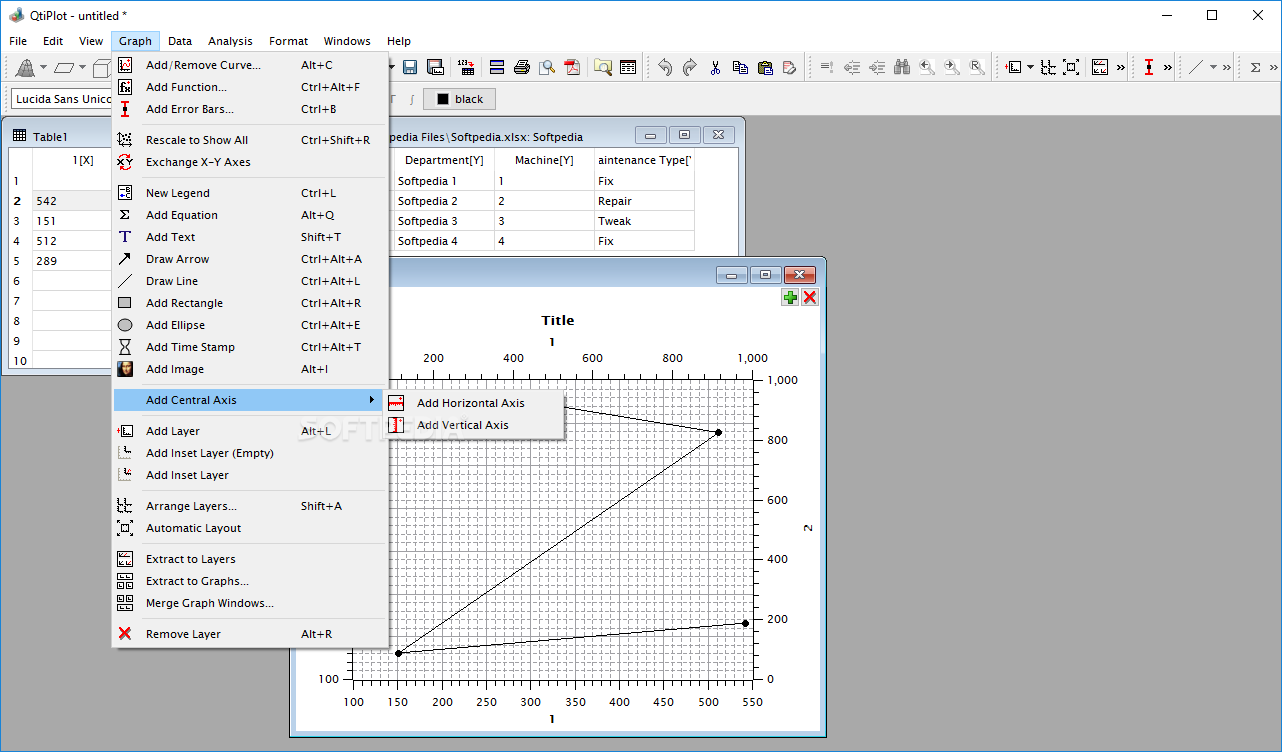Screen dimensions: 1282x752
Task: Open Print Preview from toolbar
Action: pos(547,67)
